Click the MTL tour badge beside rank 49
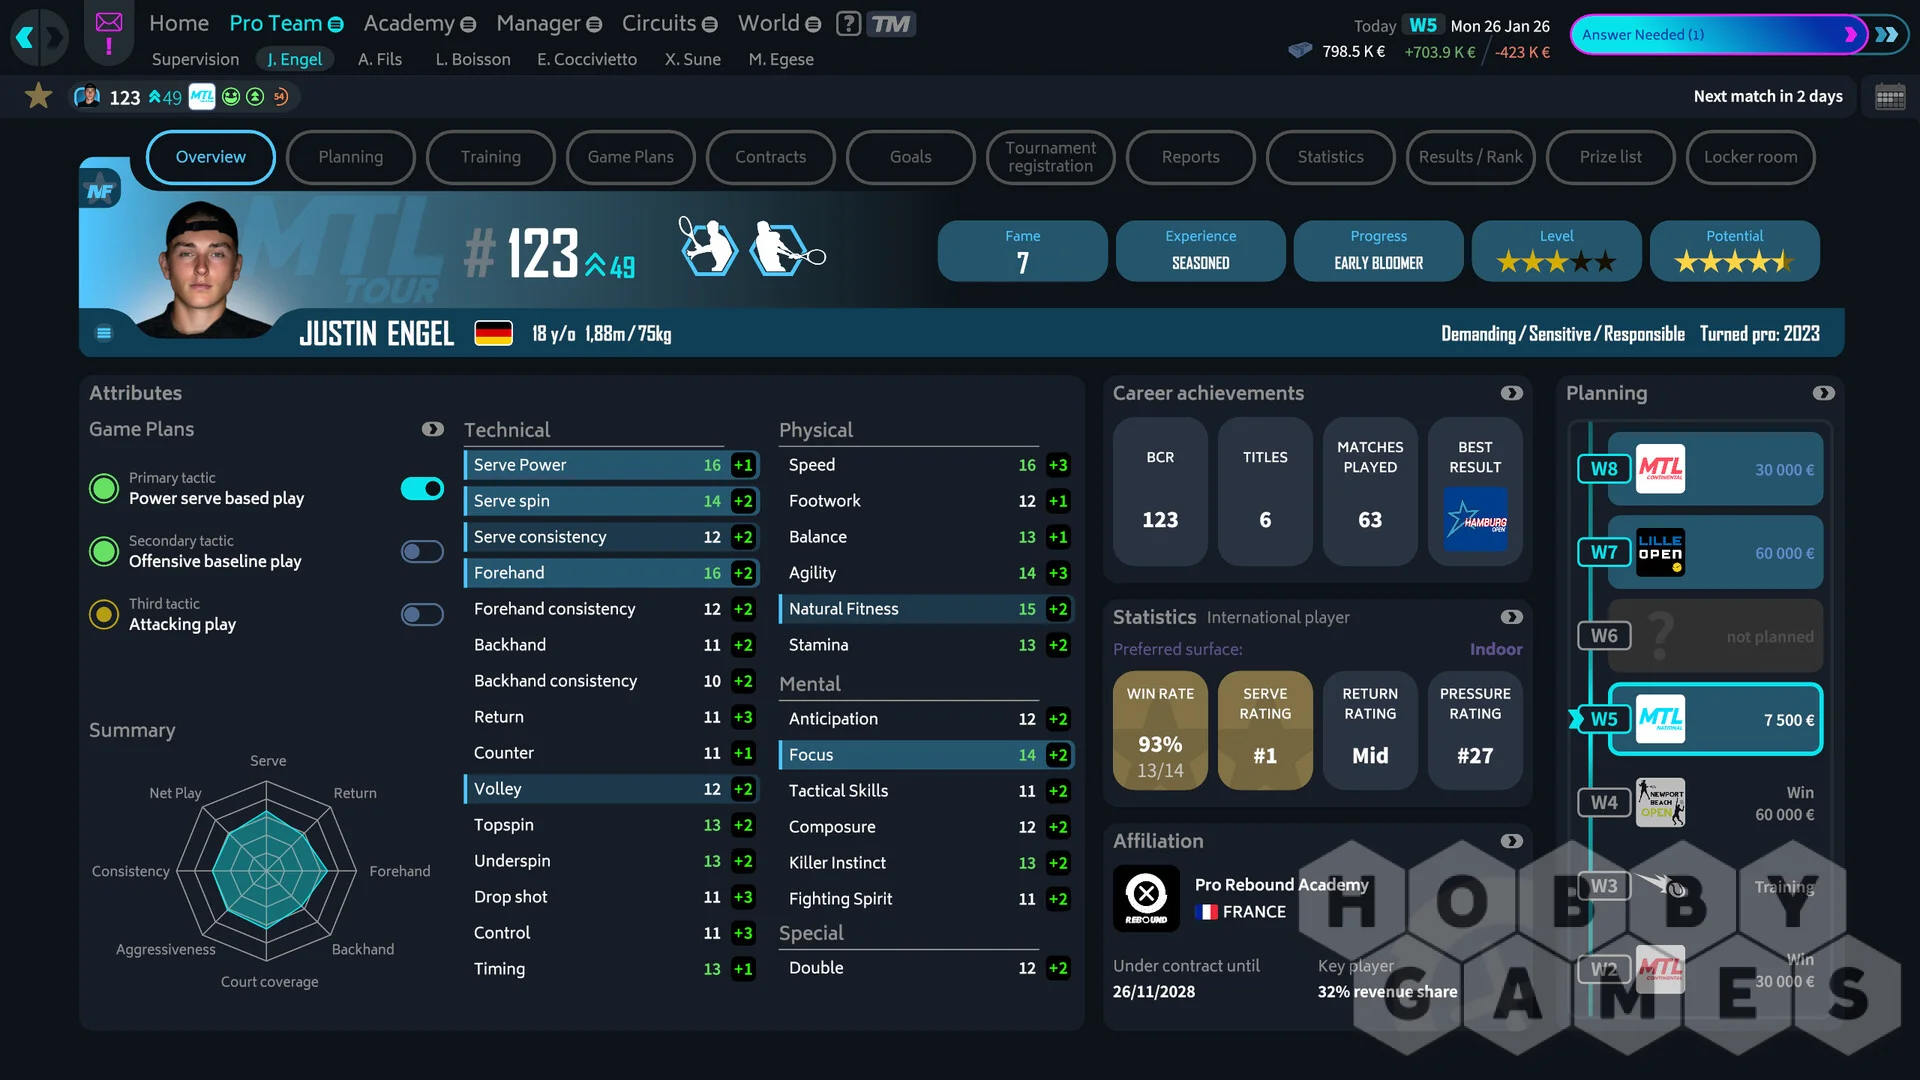This screenshot has height=1080, width=1920. (x=202, y=96)
